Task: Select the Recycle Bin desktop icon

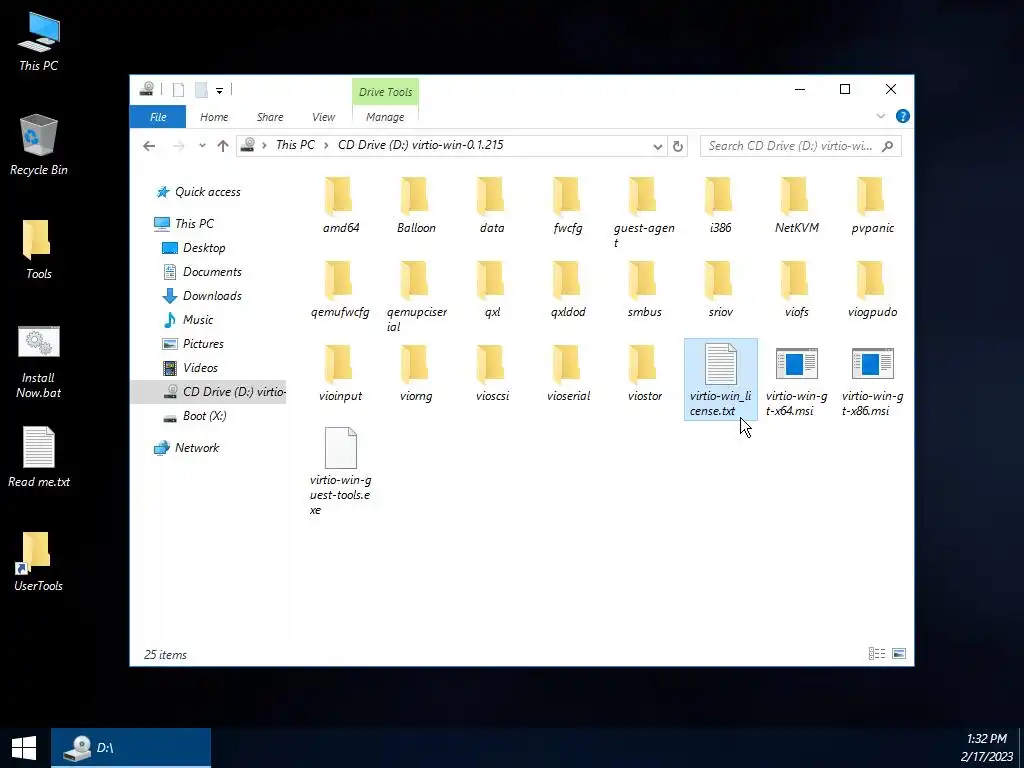Action: [x=39, y=145]
